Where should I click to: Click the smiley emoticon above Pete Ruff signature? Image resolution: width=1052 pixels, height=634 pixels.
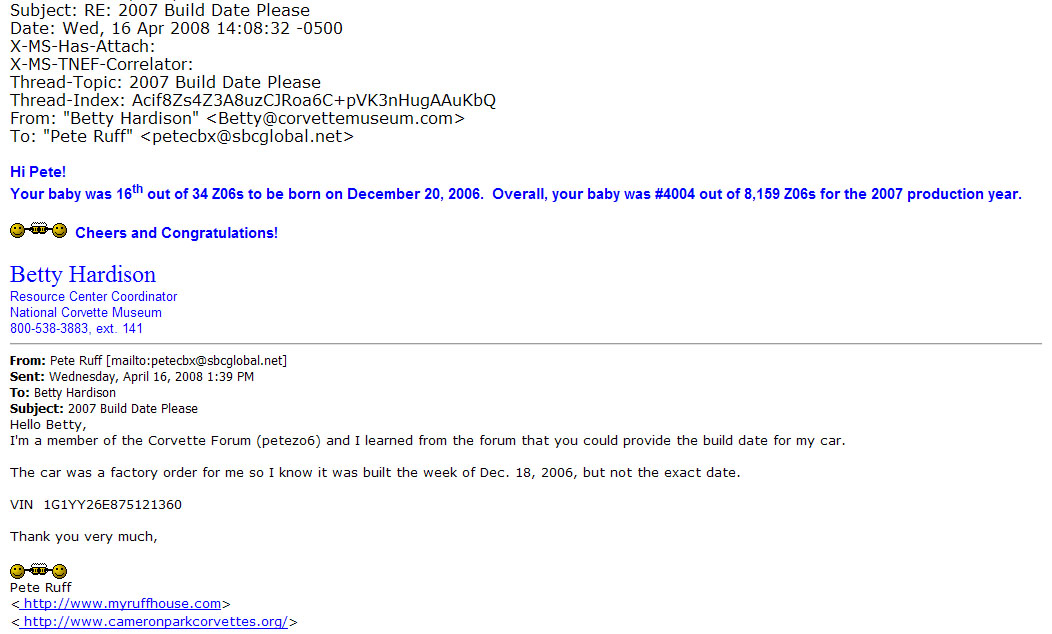39,571
